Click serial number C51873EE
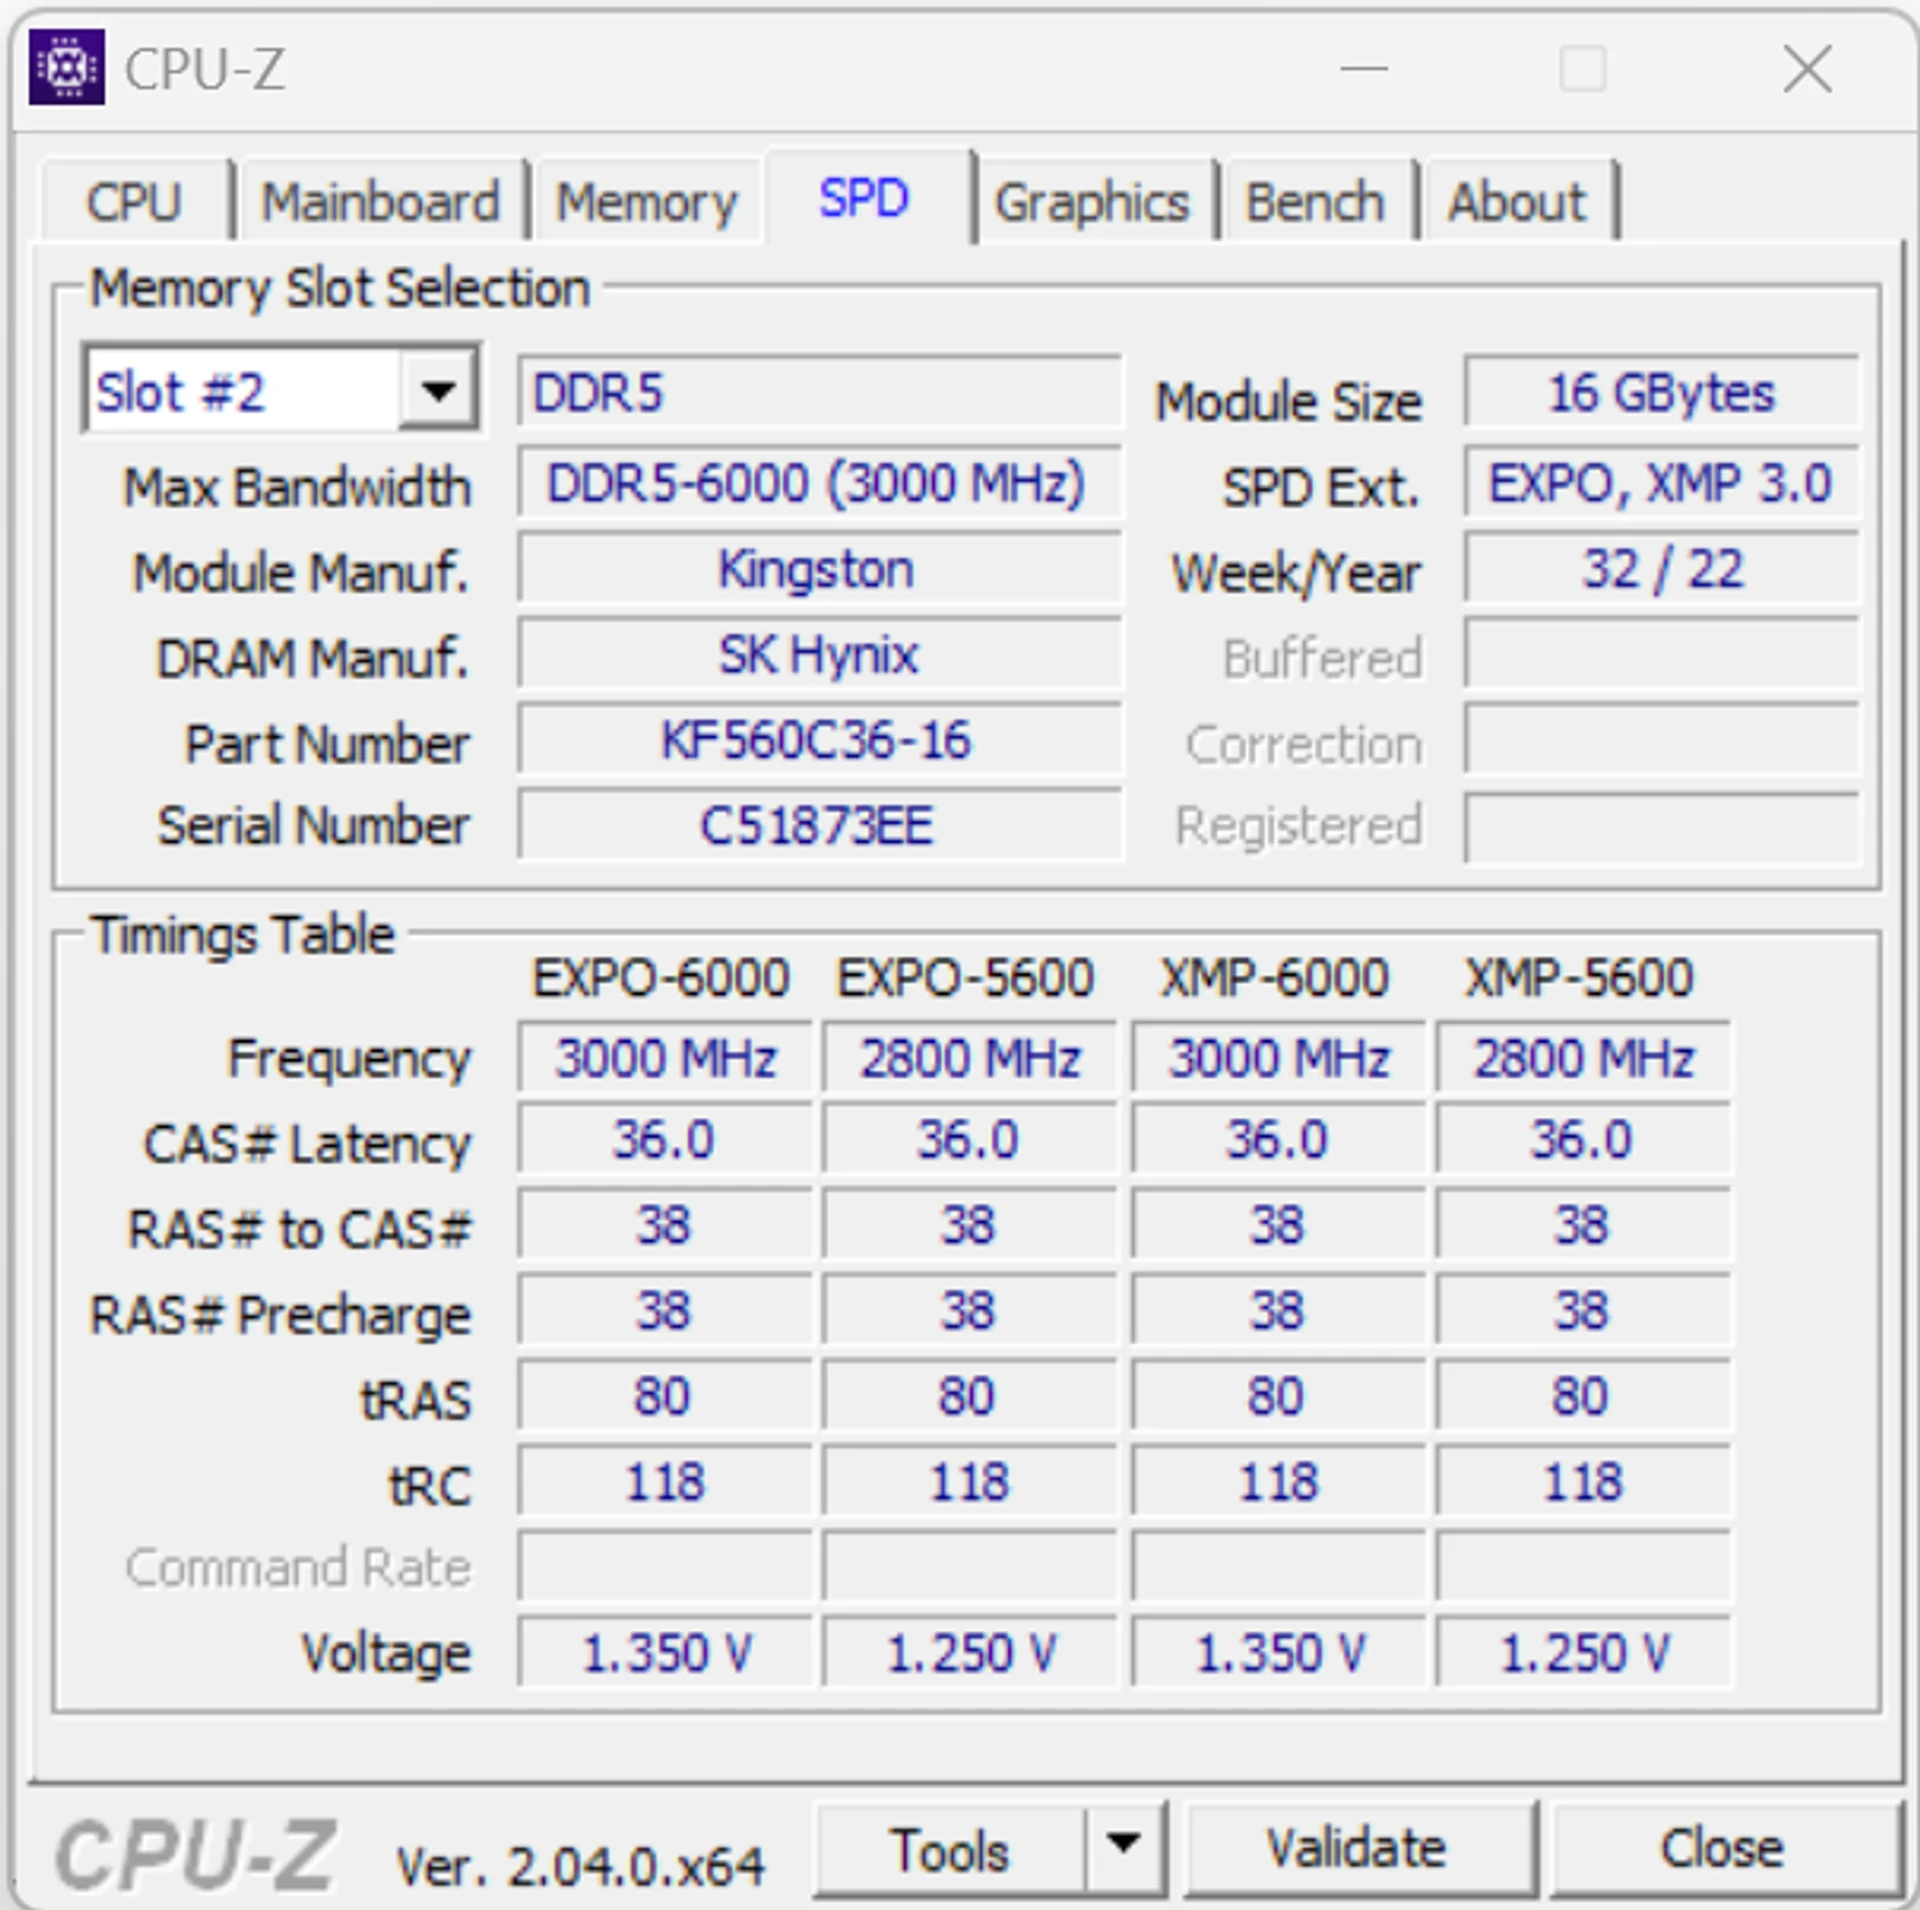The image size is (1920, 1910). point(819,826)
